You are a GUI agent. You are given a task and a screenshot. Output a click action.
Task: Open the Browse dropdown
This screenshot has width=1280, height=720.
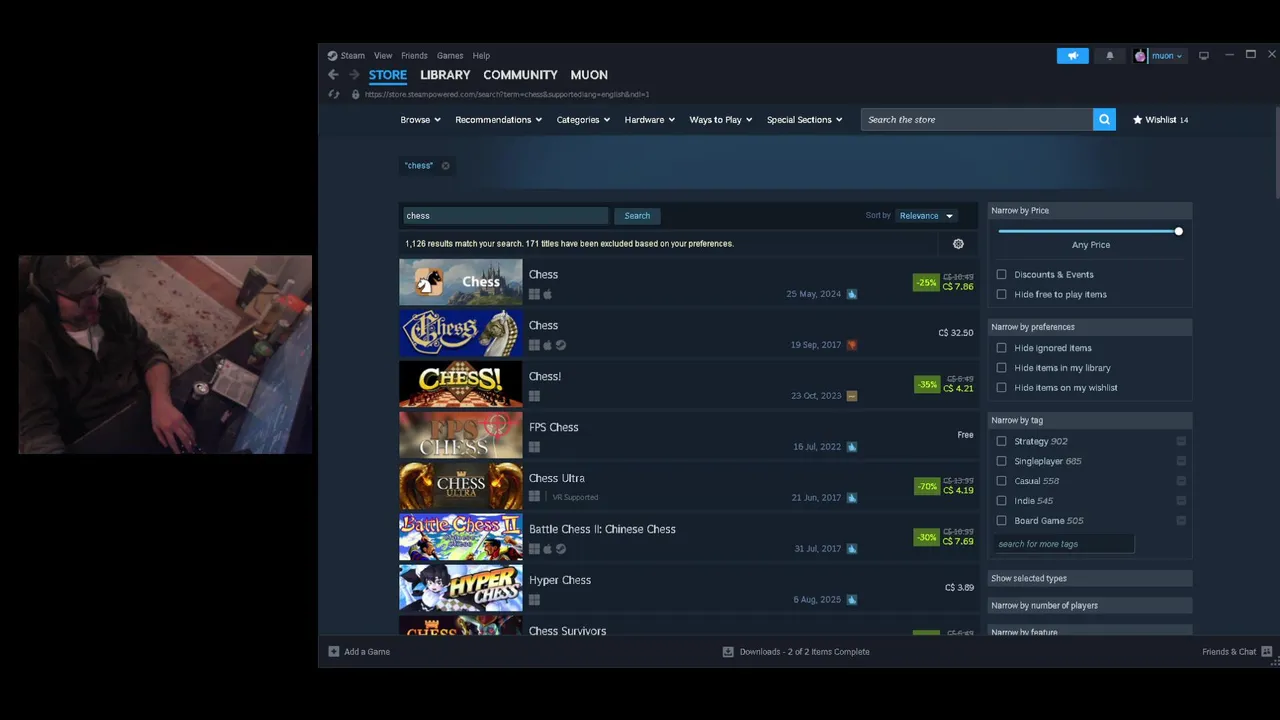pos(420,120)
